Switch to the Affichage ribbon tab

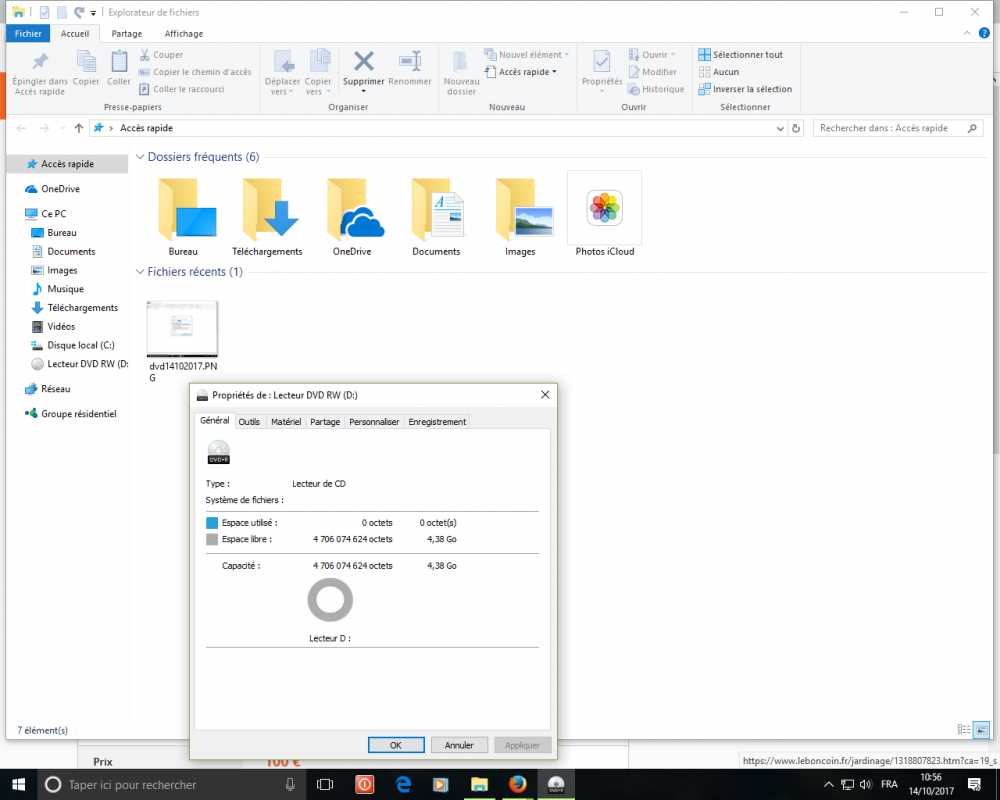[x=184, y=34]
